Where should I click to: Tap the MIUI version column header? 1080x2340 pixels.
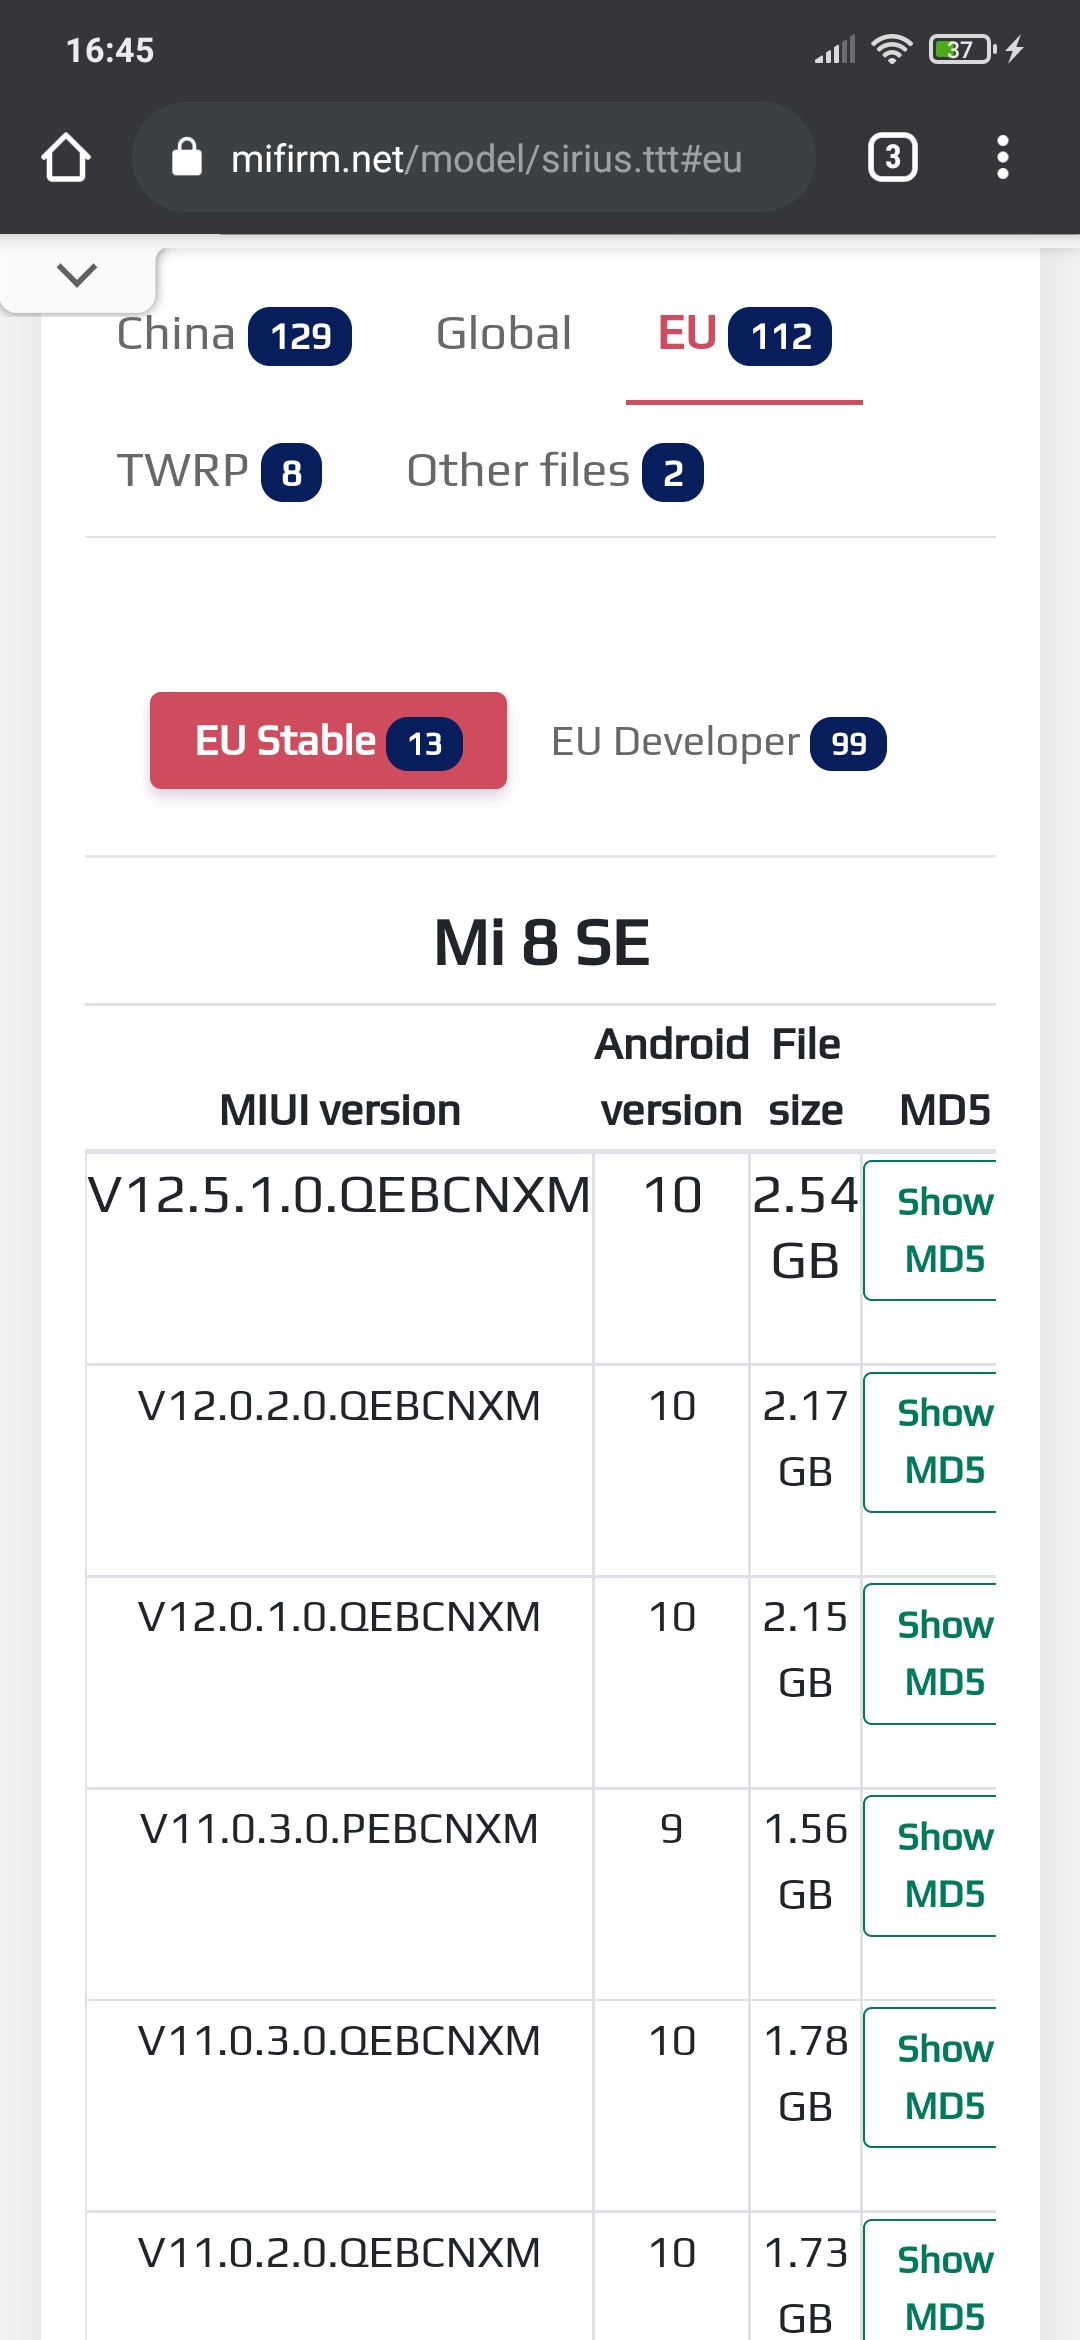pos(340,1111)
